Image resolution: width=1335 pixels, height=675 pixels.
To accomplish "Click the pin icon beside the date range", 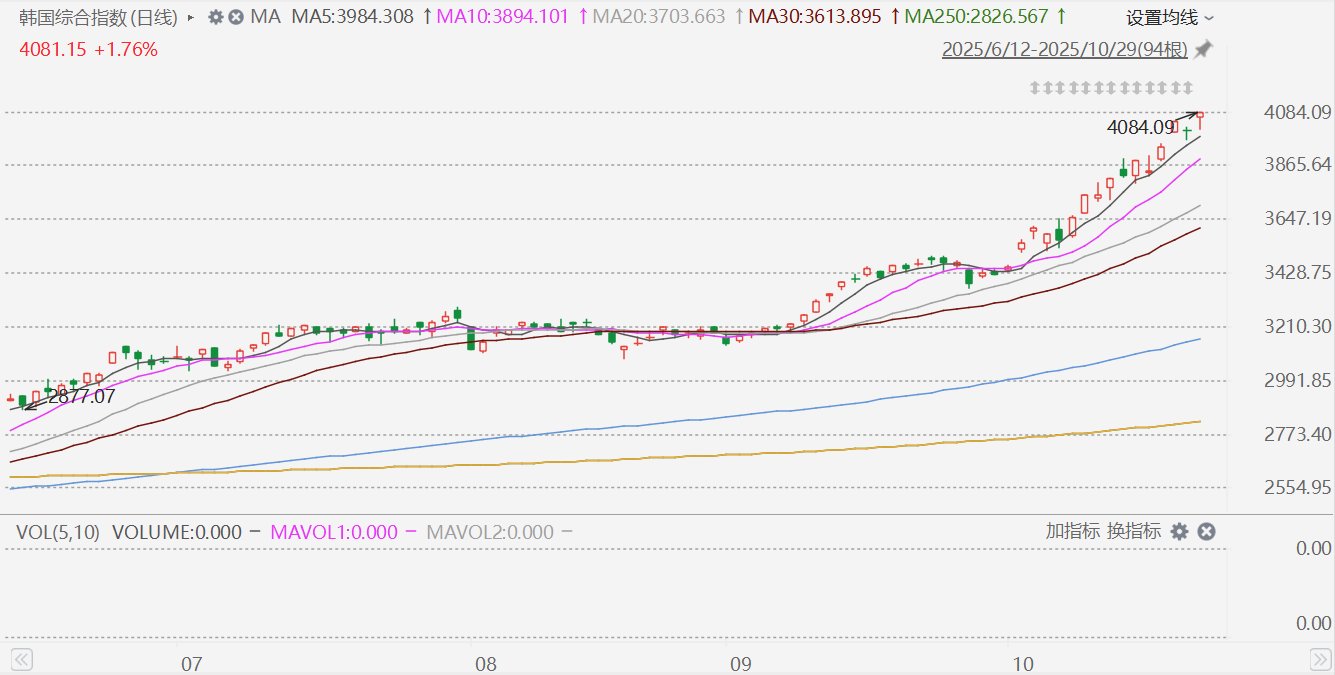I will tap(1204, 49).
